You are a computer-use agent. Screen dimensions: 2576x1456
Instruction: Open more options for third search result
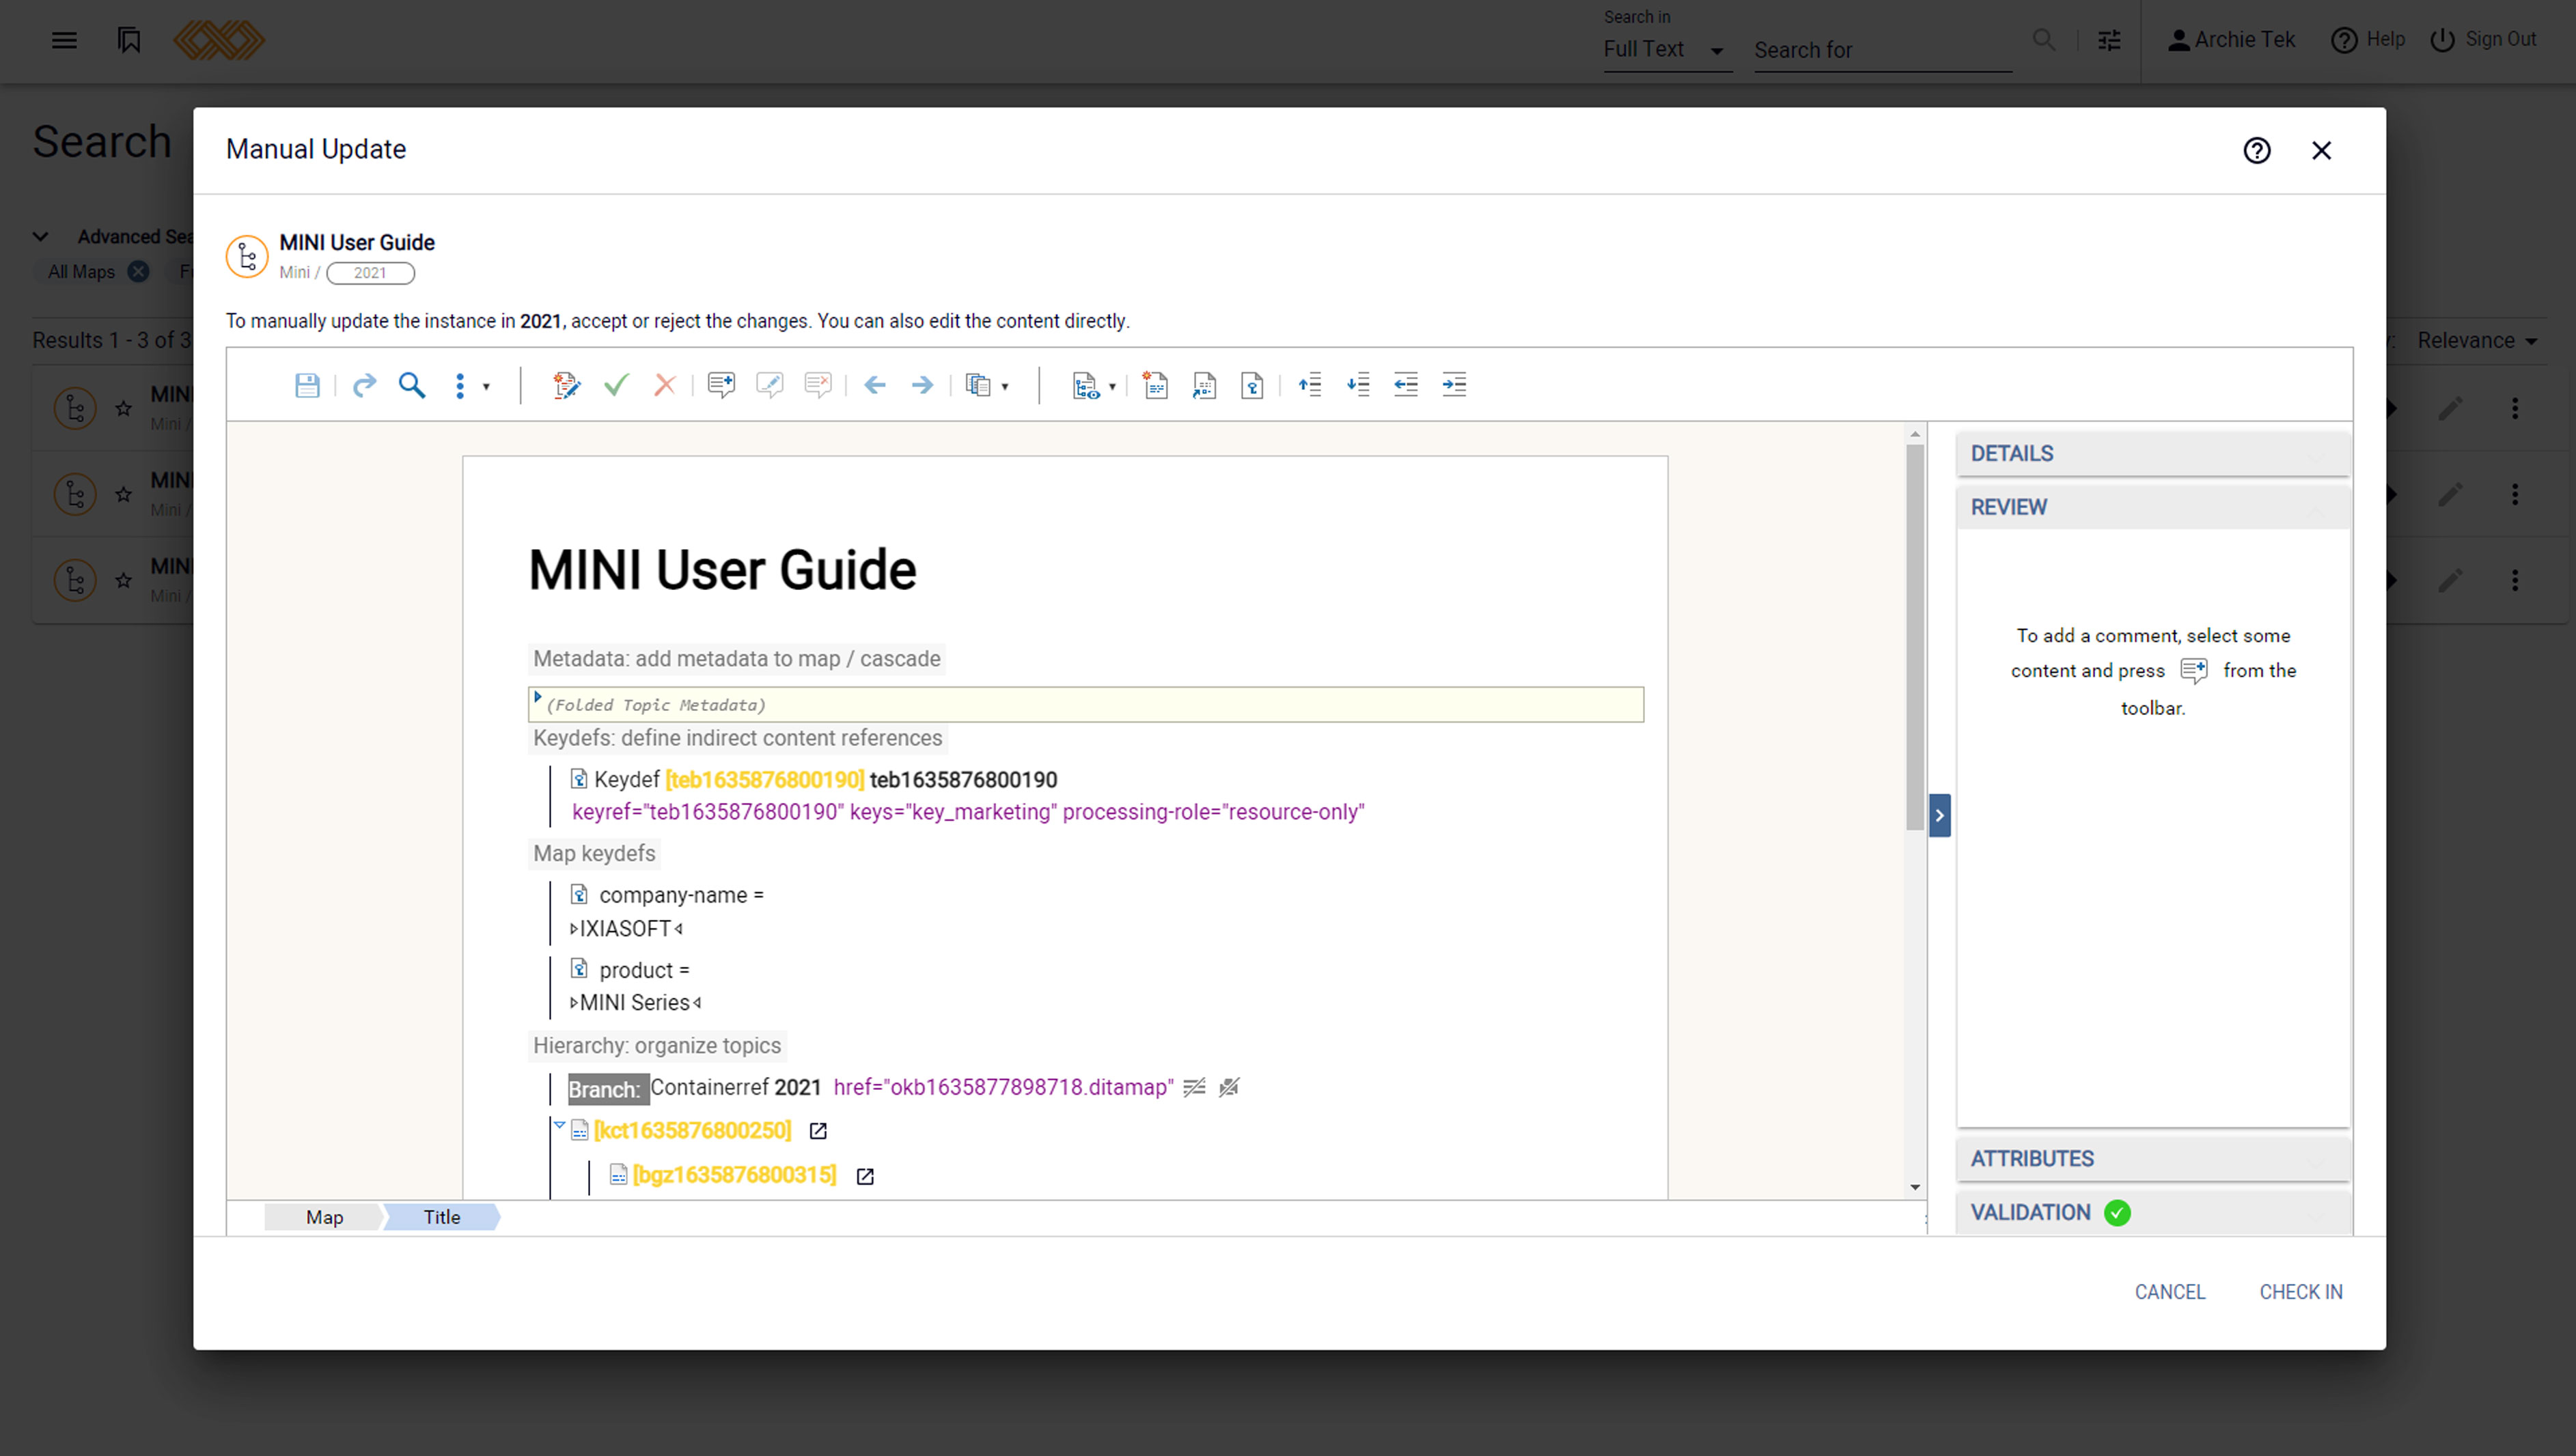2514,580
